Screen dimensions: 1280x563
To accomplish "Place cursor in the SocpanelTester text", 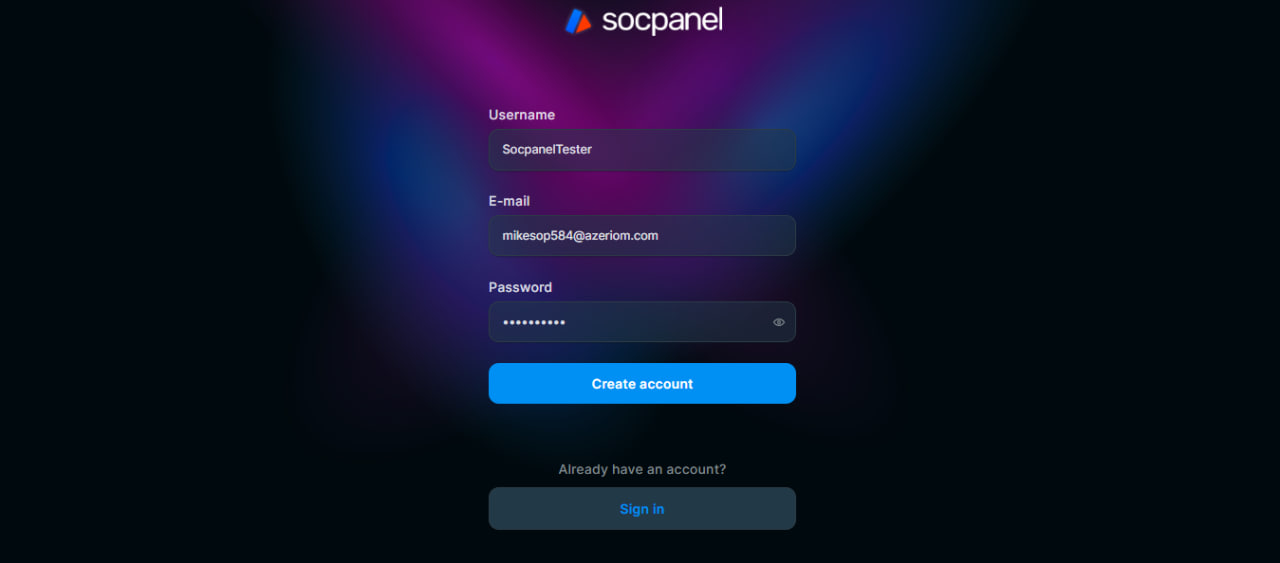I will 547,150.
